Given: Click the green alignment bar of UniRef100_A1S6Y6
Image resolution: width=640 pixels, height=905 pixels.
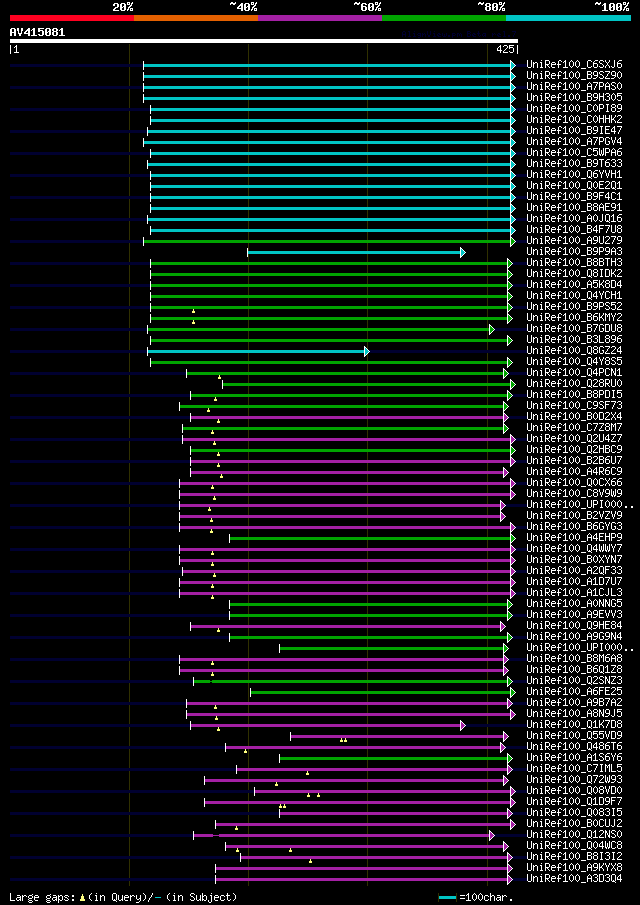Looking at the screenshot, I should [396, 758].
